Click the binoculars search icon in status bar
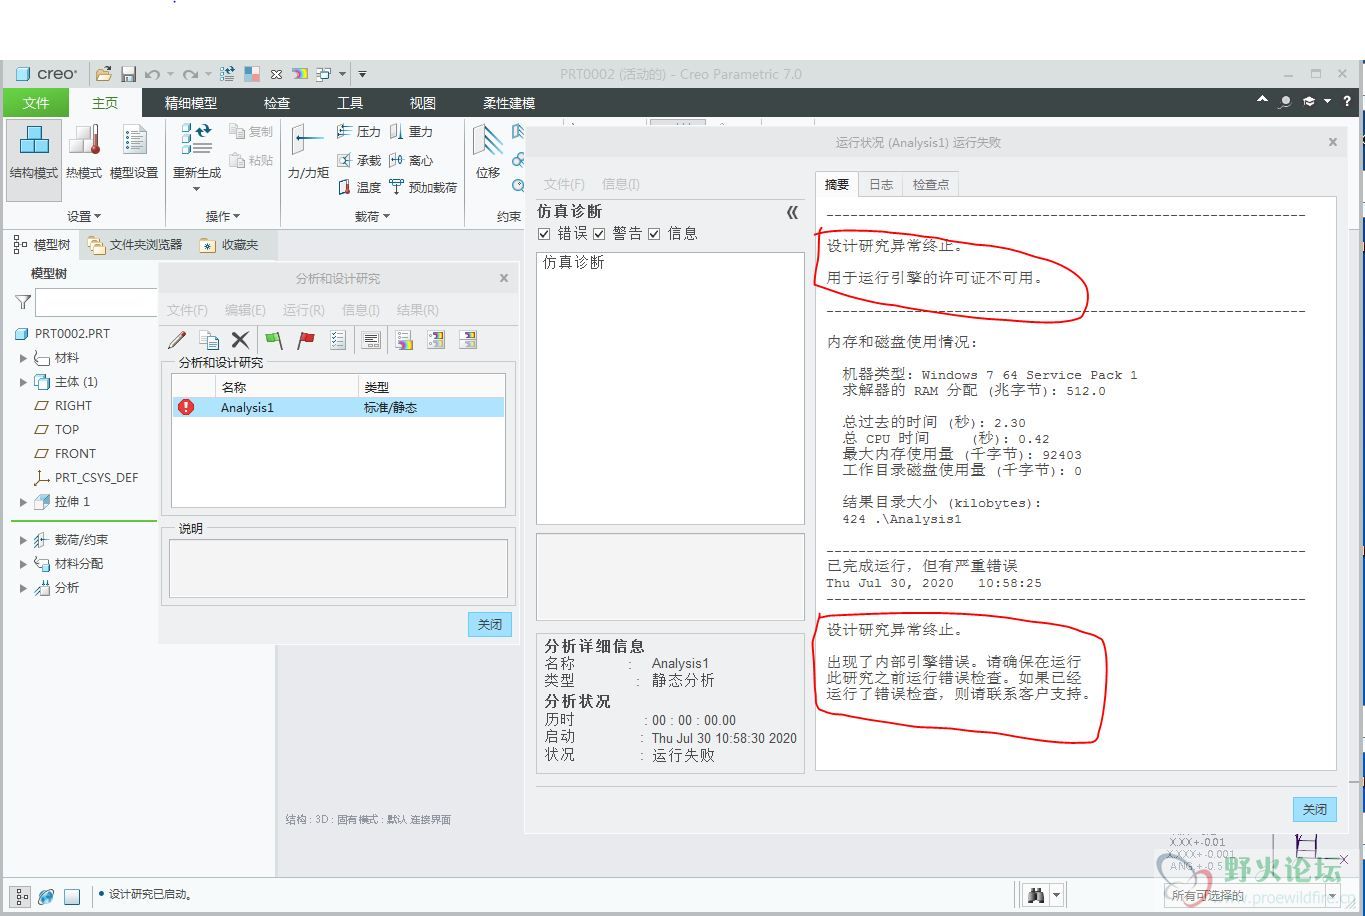This screenshot has width=1365, height=916. [x=1036, y=896]
